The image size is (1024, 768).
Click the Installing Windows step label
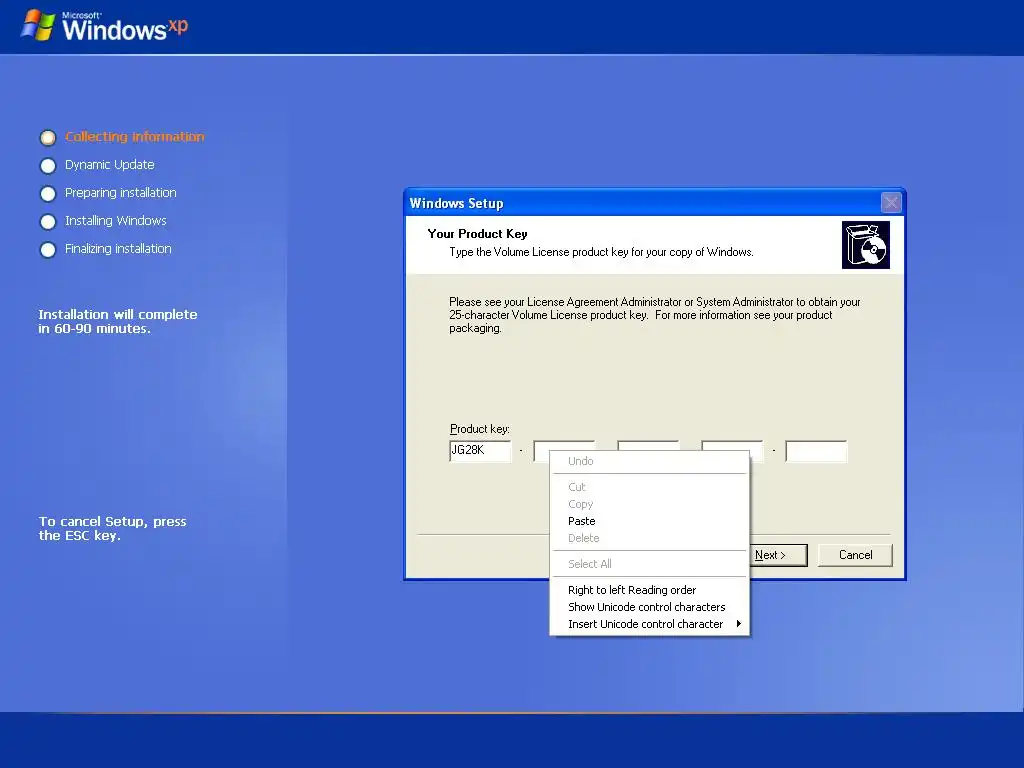[116, 221]
